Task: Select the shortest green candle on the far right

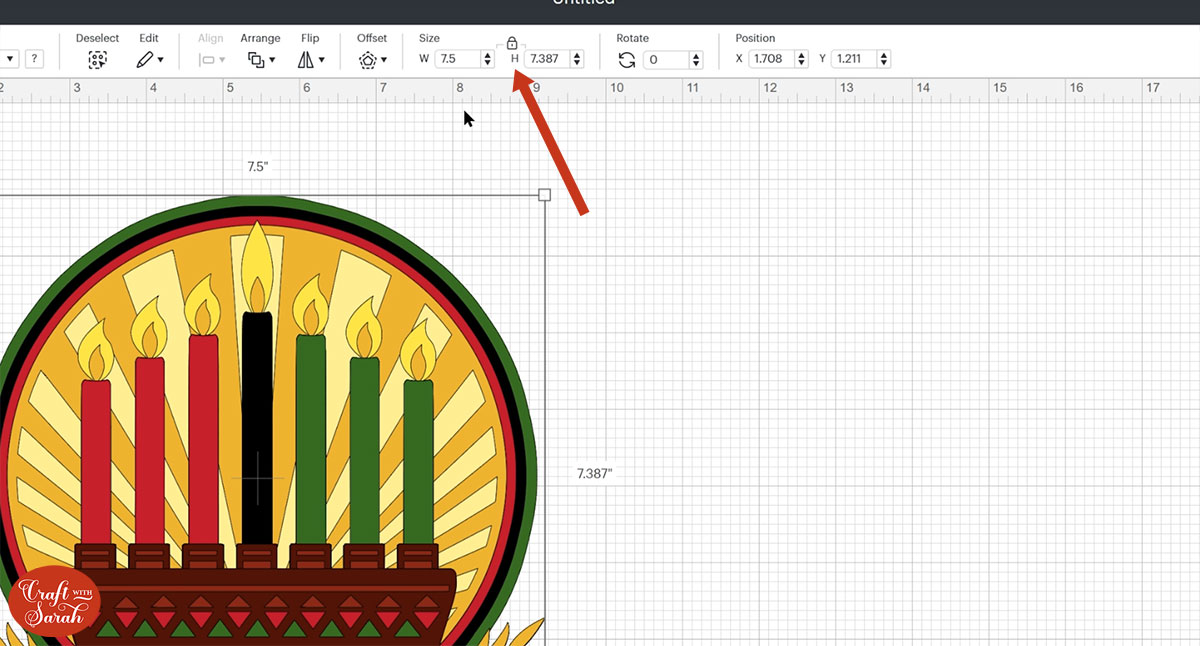Action: pyautogui.click(x=418, y=461)
